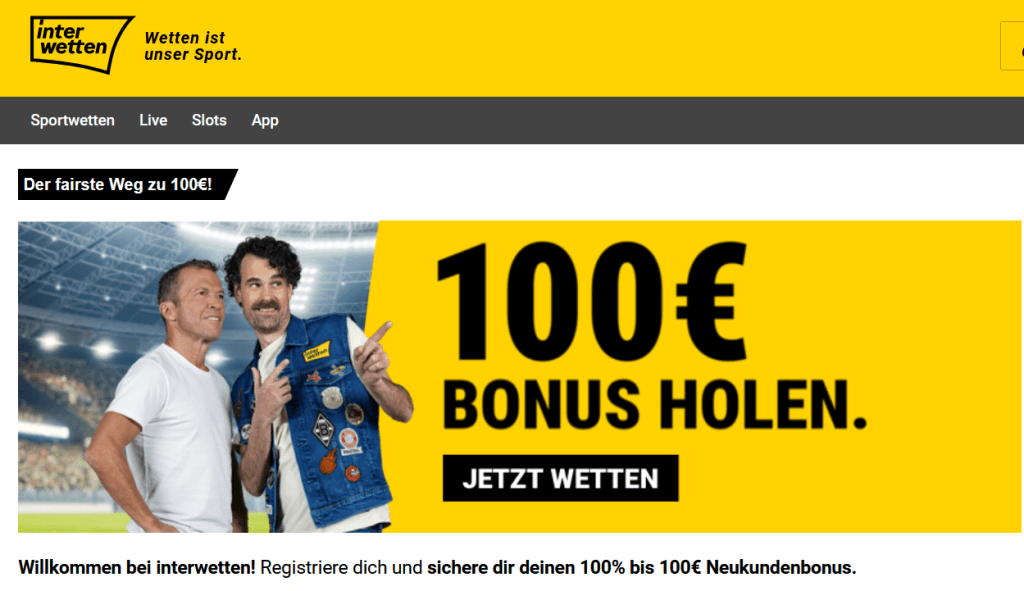
Task: Click the interwetten logo in header
Action: (82, 44)
